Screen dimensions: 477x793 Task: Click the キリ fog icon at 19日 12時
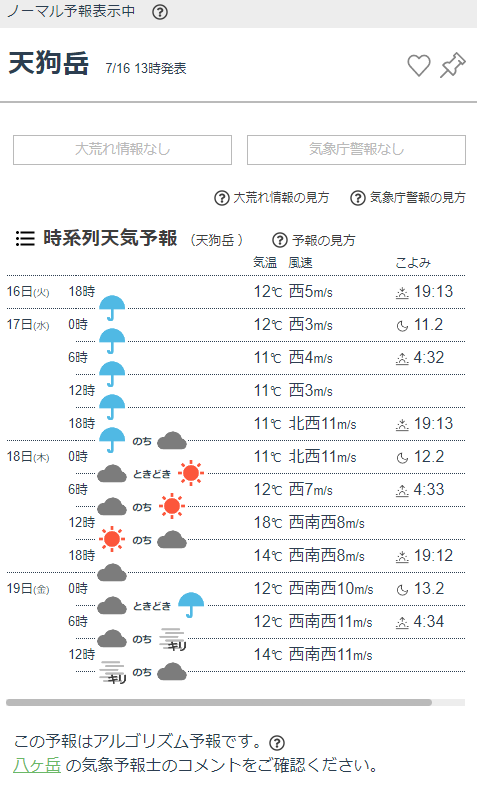point(113,673)
